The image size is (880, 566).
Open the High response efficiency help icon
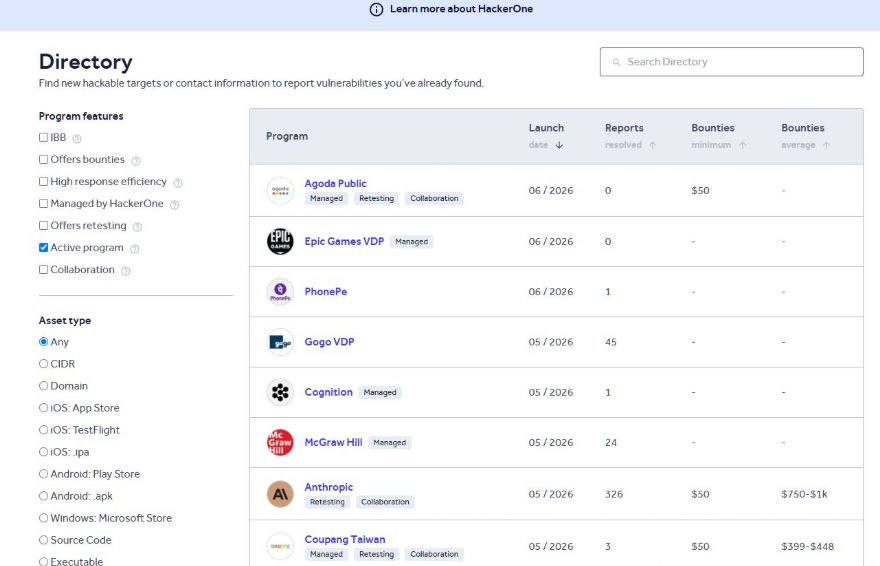point(178,183)
